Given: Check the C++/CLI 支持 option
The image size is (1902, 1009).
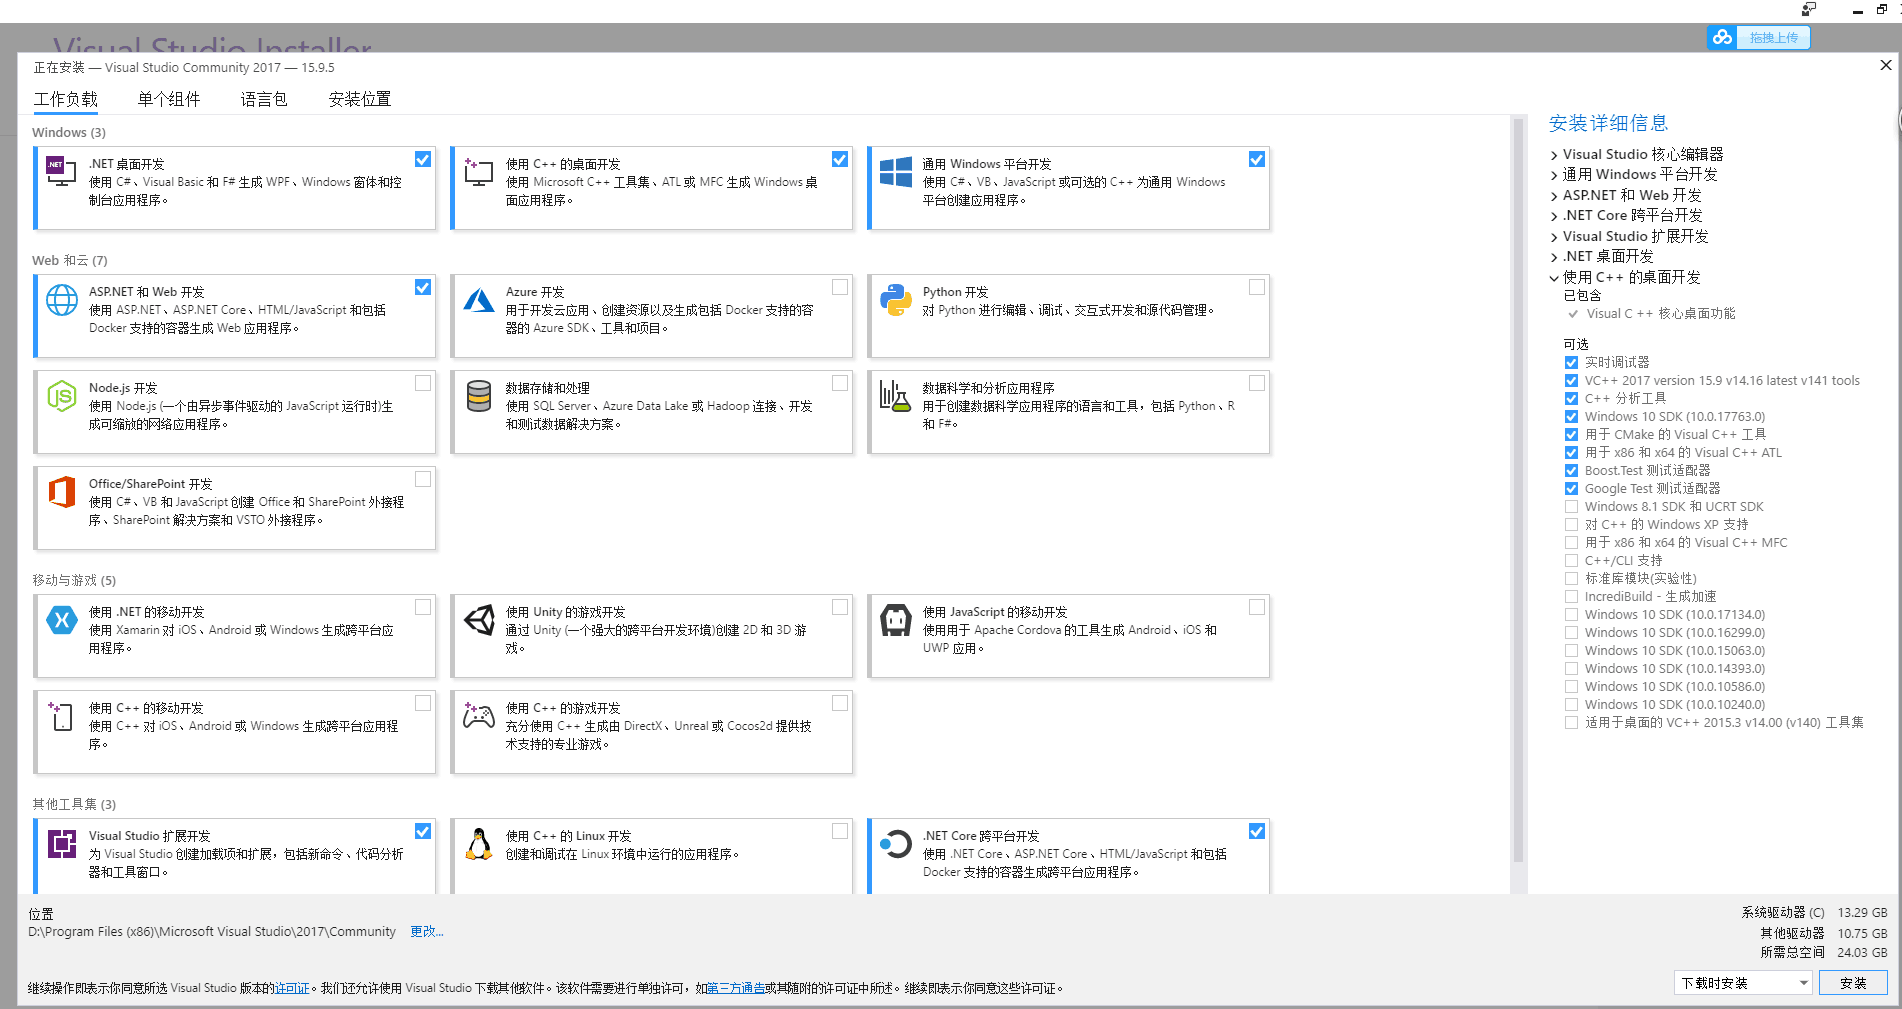Looking at the screenshot, I should (1571, 560).
